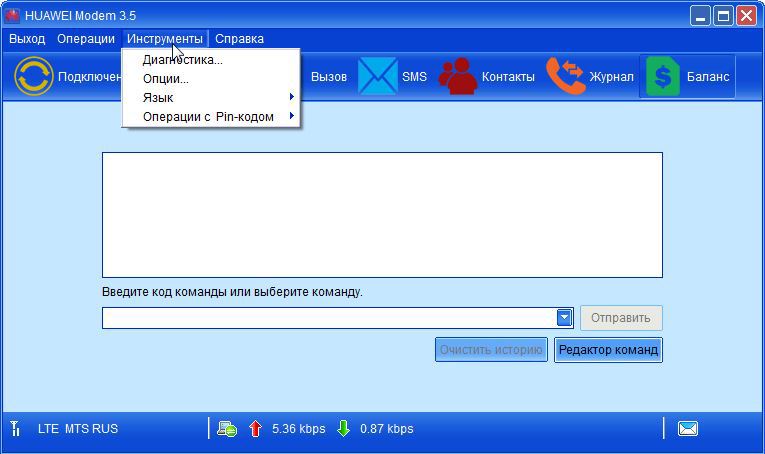Screen dimensions: 765x454
Task: Select Диагностика... from the menu
Action: [211, 60]
